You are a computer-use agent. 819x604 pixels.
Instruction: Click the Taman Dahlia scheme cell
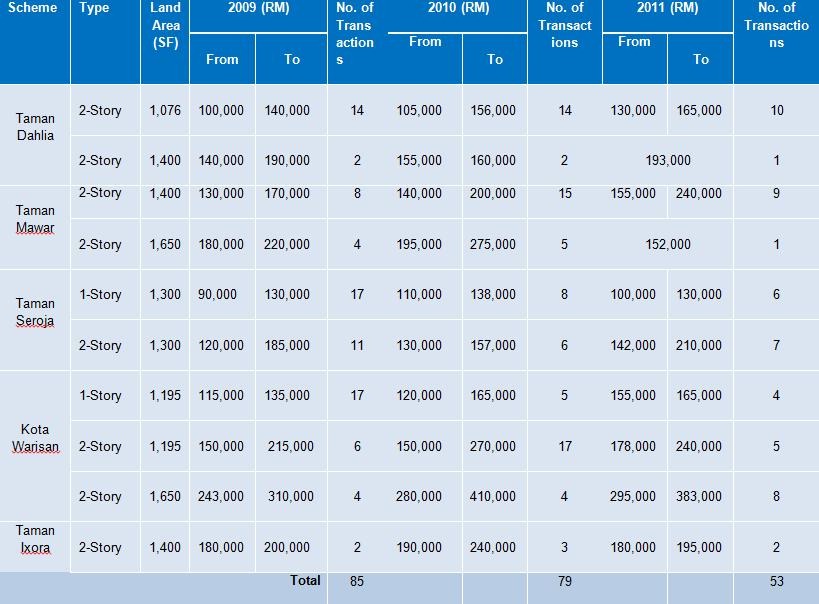coord(35,126)
